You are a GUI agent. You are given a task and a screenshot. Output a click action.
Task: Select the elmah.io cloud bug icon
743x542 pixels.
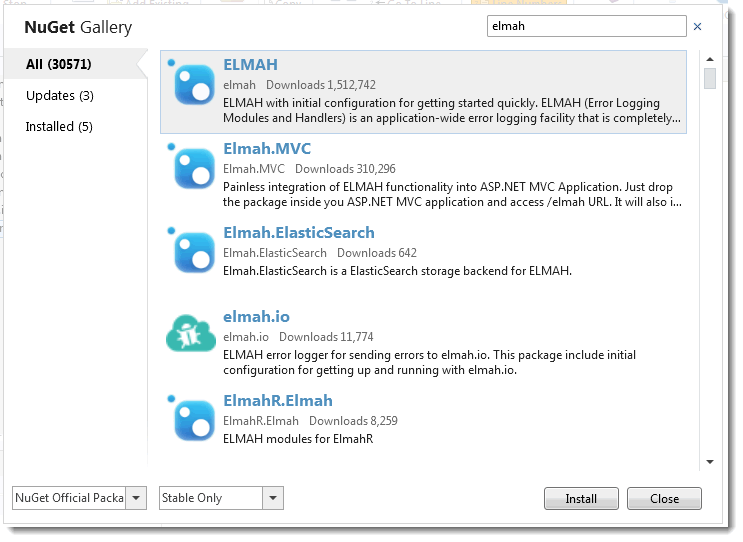(x=191, y=334)
